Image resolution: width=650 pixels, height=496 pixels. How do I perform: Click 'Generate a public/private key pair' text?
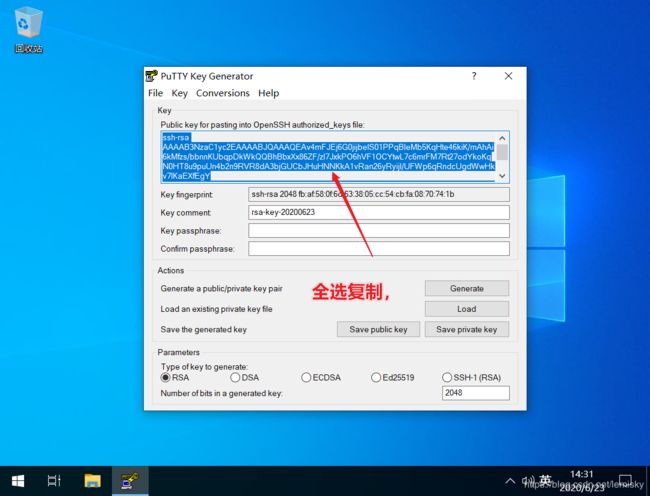pyautogui.click(x=221, y=288)
